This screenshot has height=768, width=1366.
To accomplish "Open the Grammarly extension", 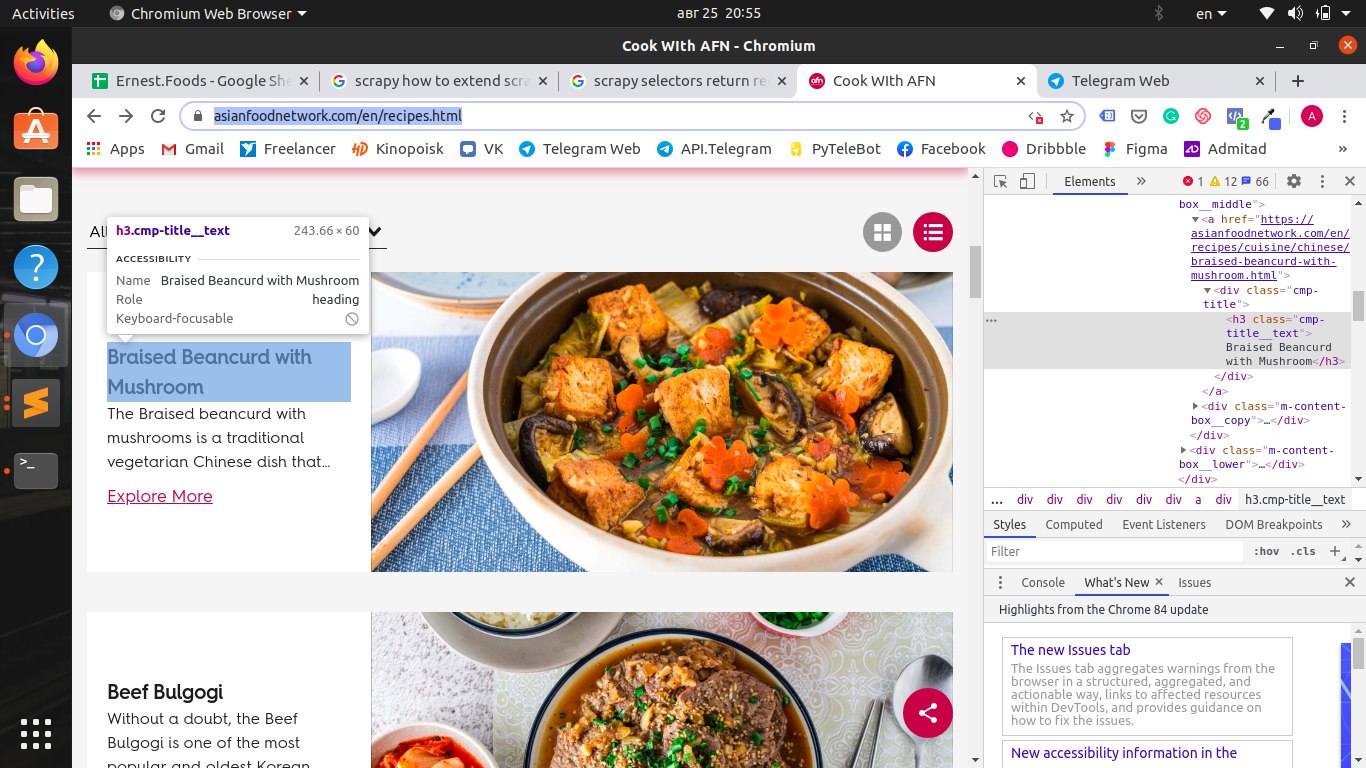I will [x=1171, y=116].
